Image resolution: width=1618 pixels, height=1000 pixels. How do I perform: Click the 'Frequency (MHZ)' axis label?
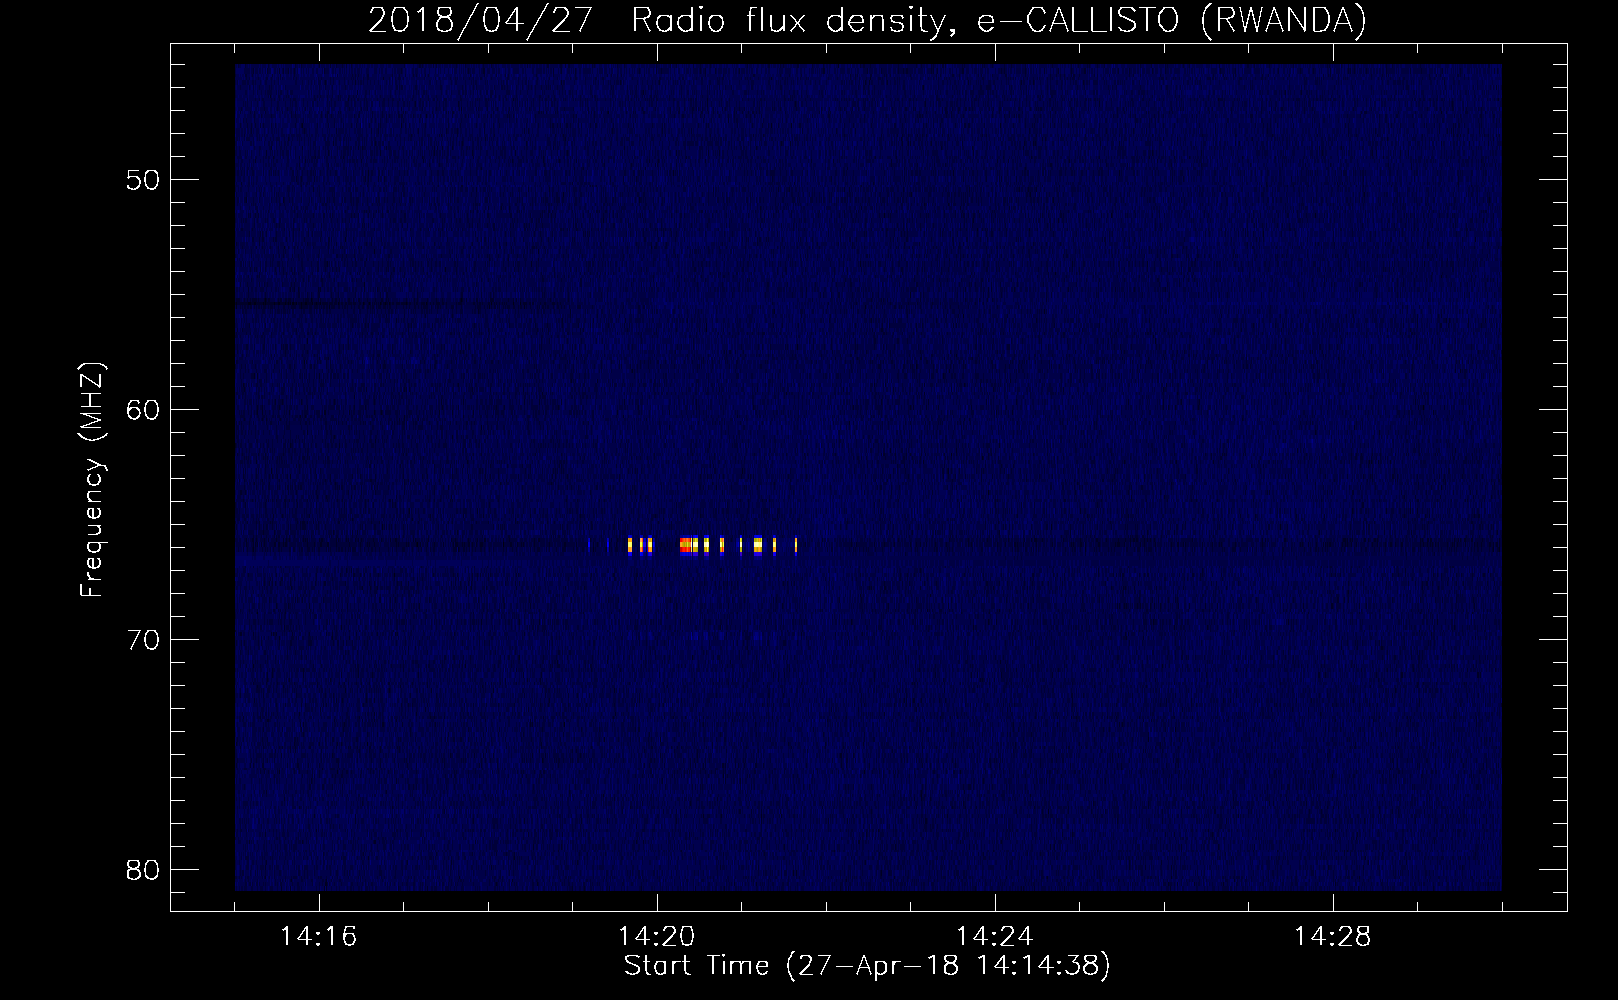coord(92,480)
